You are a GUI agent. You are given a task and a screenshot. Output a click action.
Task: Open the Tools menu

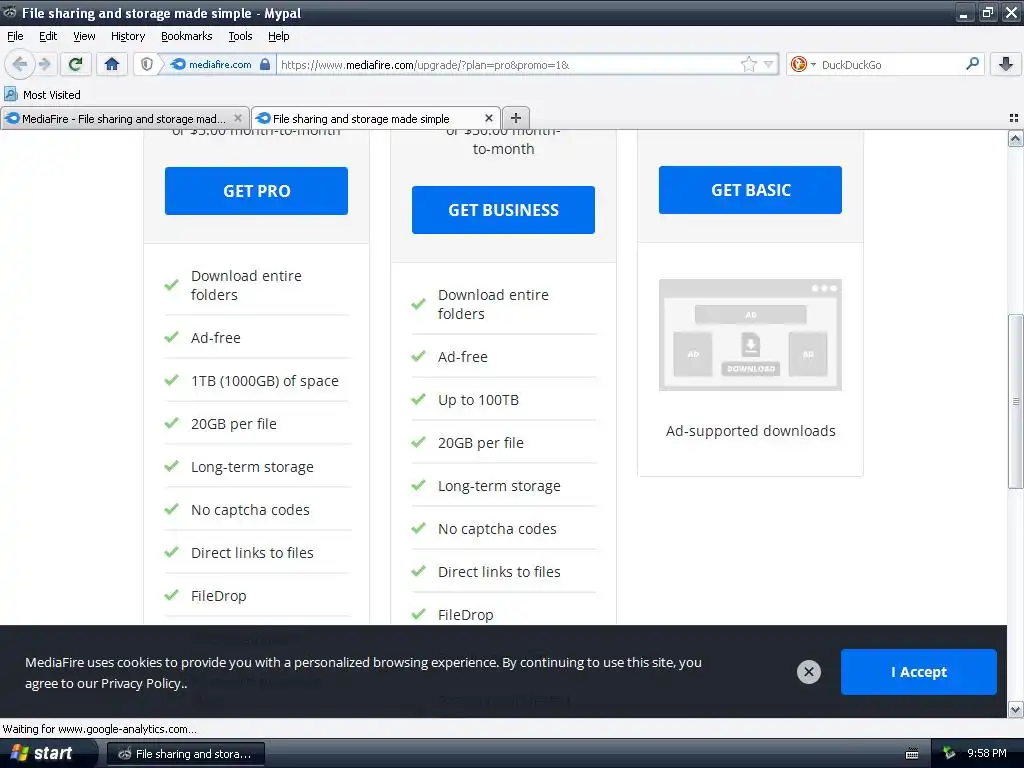point(240,36)
